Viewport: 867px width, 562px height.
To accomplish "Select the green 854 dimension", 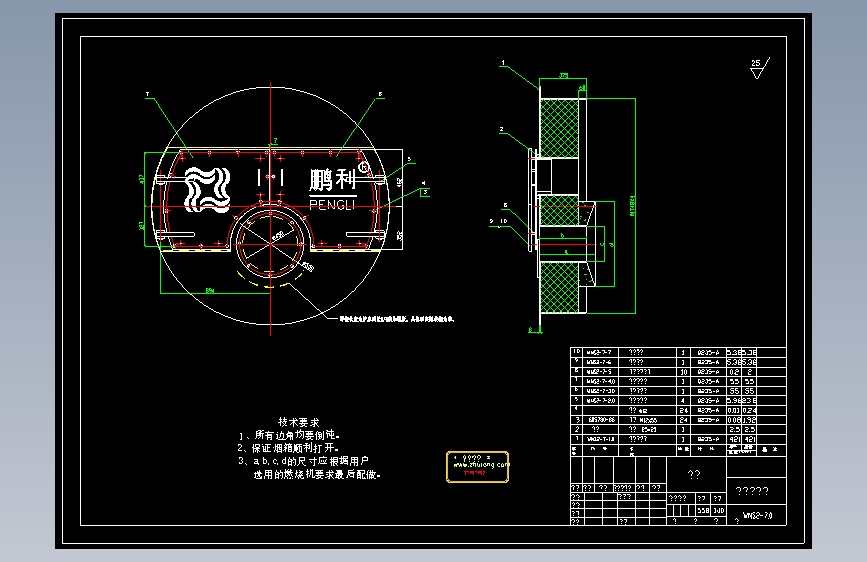I will coord(210,290).
